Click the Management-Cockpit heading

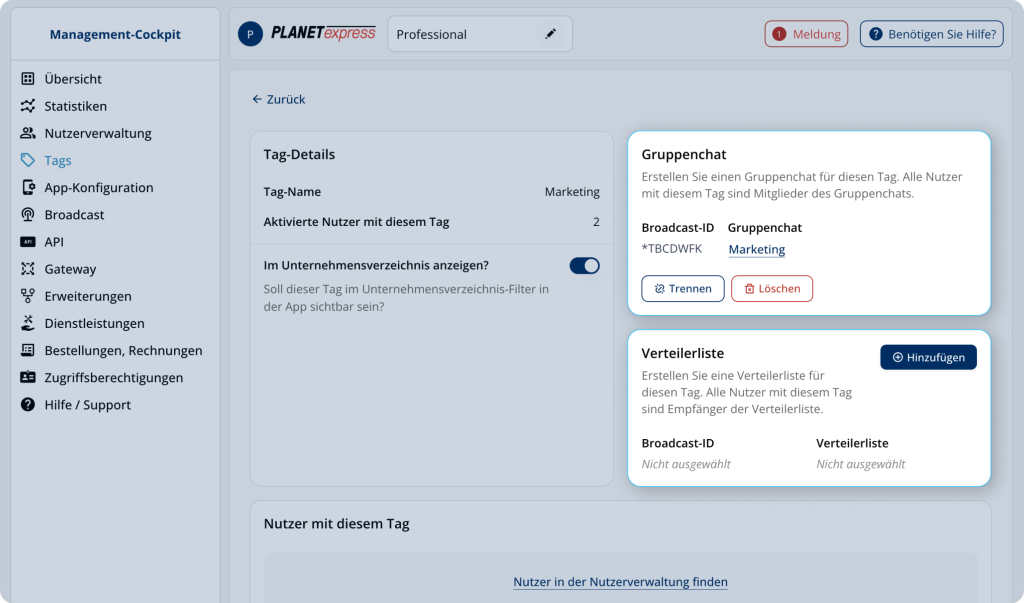tap(115, 35)
